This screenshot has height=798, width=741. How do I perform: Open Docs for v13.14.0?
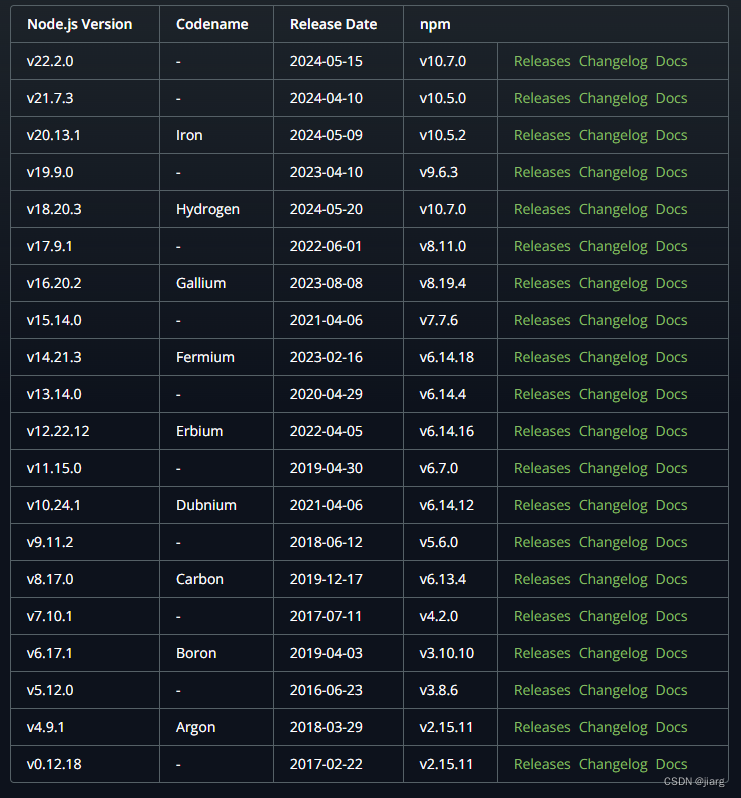click(x=671, y=394)
